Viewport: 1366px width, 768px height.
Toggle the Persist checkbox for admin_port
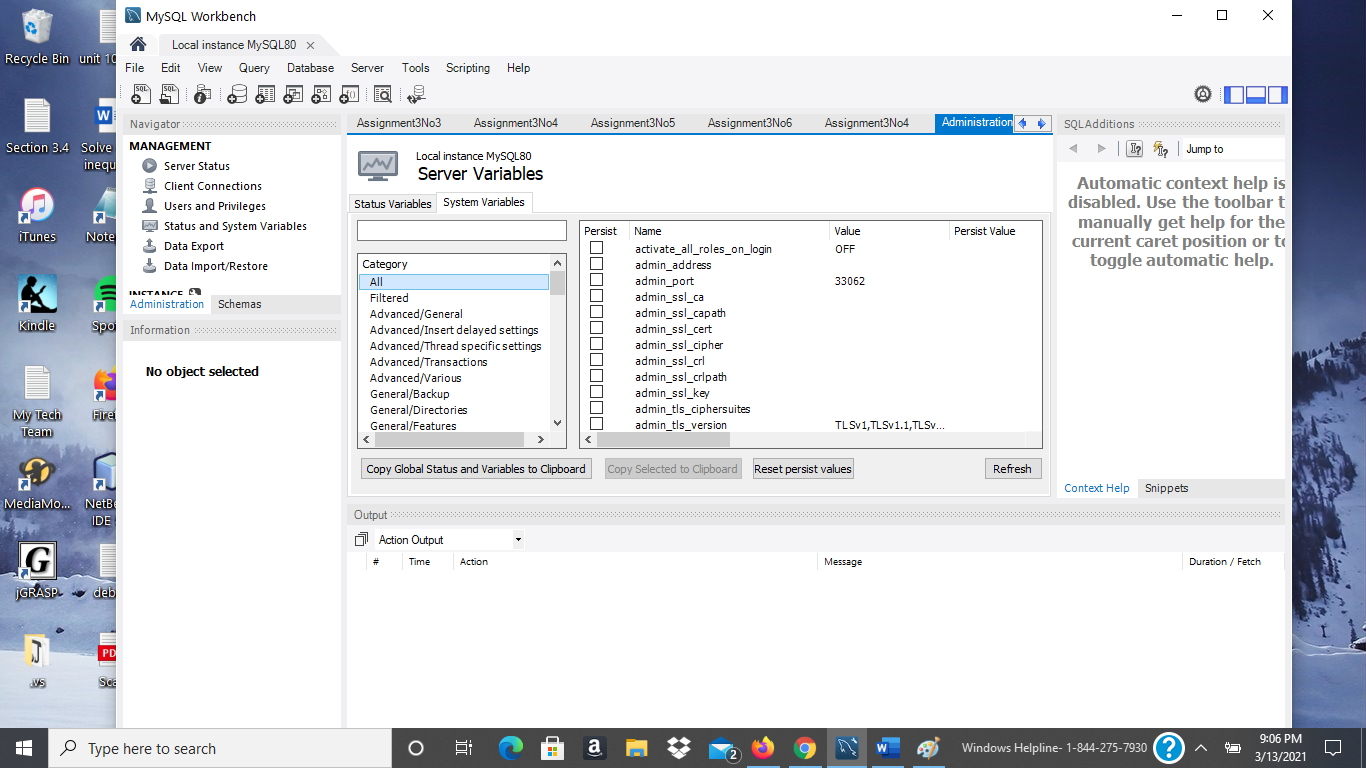(x=596, y=280)
